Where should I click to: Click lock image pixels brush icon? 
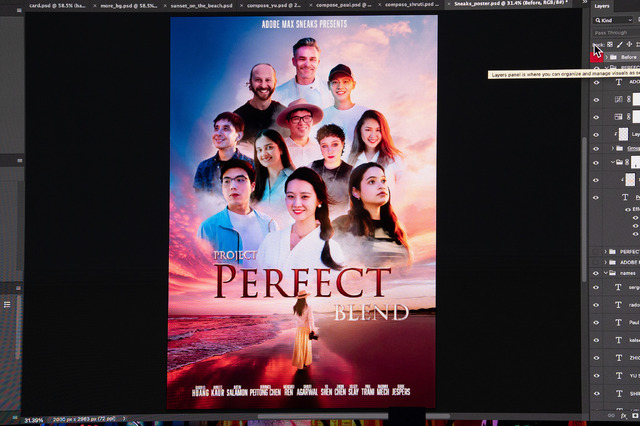click(x=620, y=44)
